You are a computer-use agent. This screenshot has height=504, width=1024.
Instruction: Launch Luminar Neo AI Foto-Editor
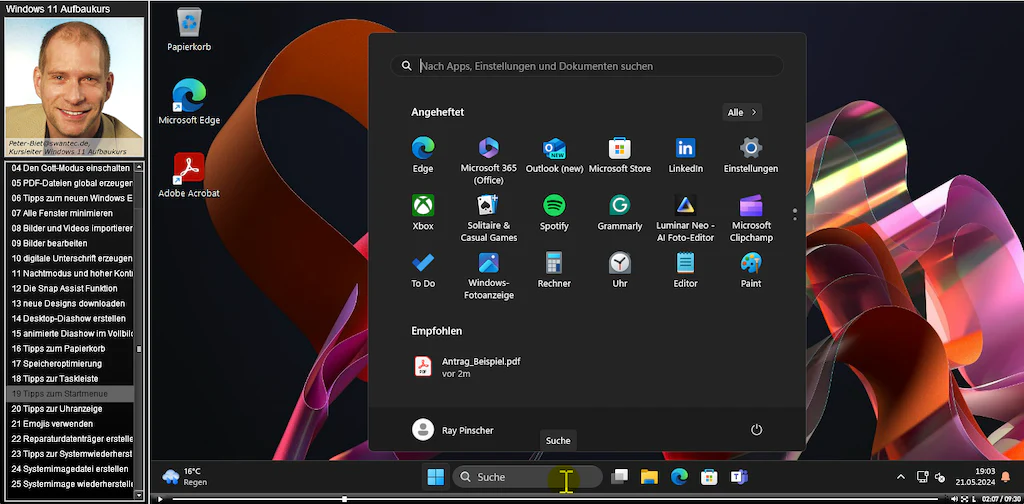pos(686,218)
